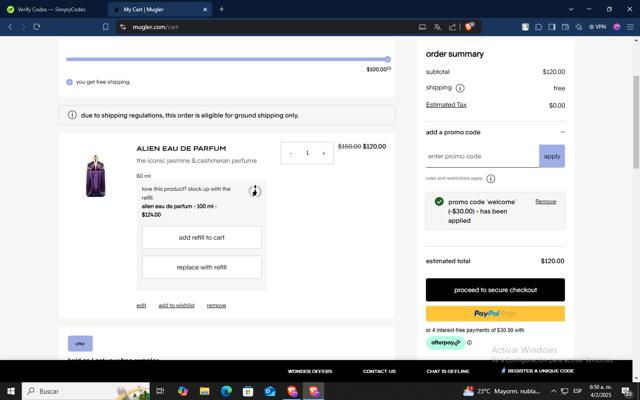Add Alien perfume to wishlist
Image resolution: width=640 pixels, height=400 pixels.
click(176, 305)
